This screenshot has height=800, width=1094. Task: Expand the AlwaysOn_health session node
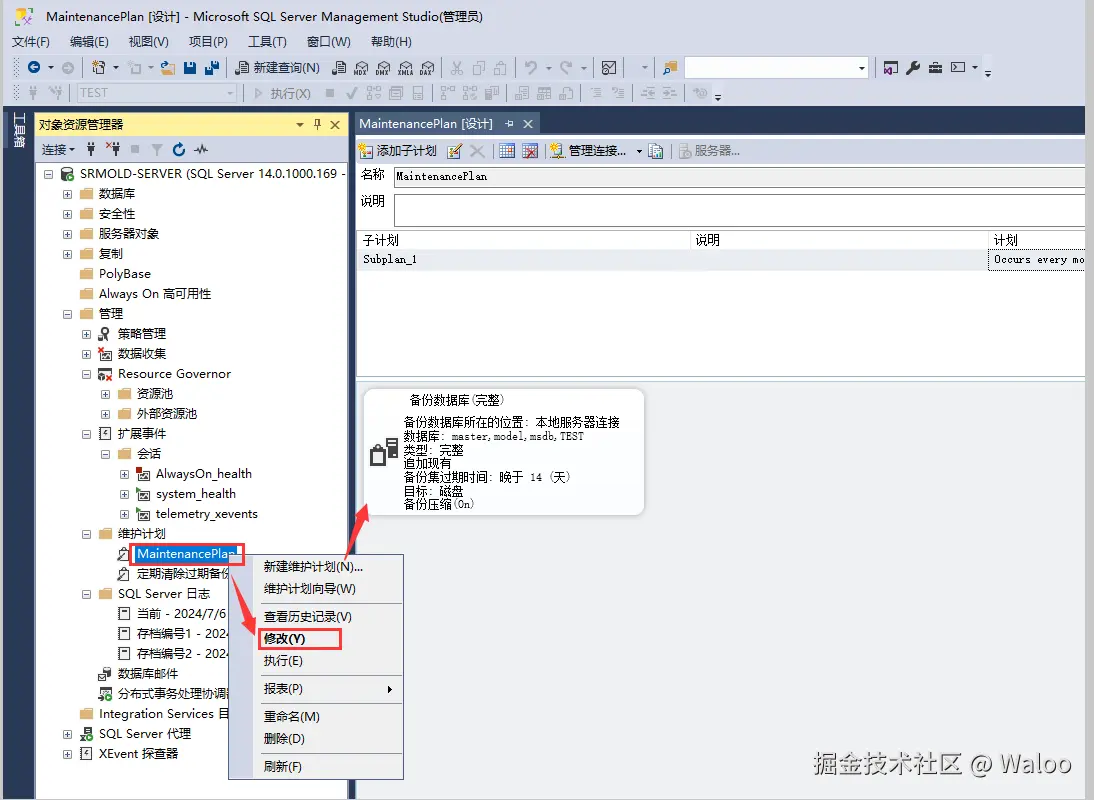click(124, 474)
